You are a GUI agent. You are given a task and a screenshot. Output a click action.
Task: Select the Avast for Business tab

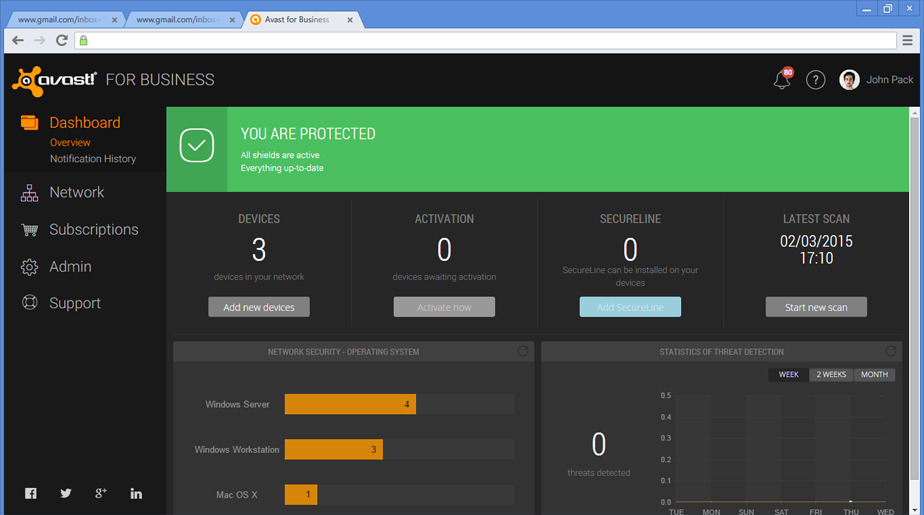click(x=301, y=19)
